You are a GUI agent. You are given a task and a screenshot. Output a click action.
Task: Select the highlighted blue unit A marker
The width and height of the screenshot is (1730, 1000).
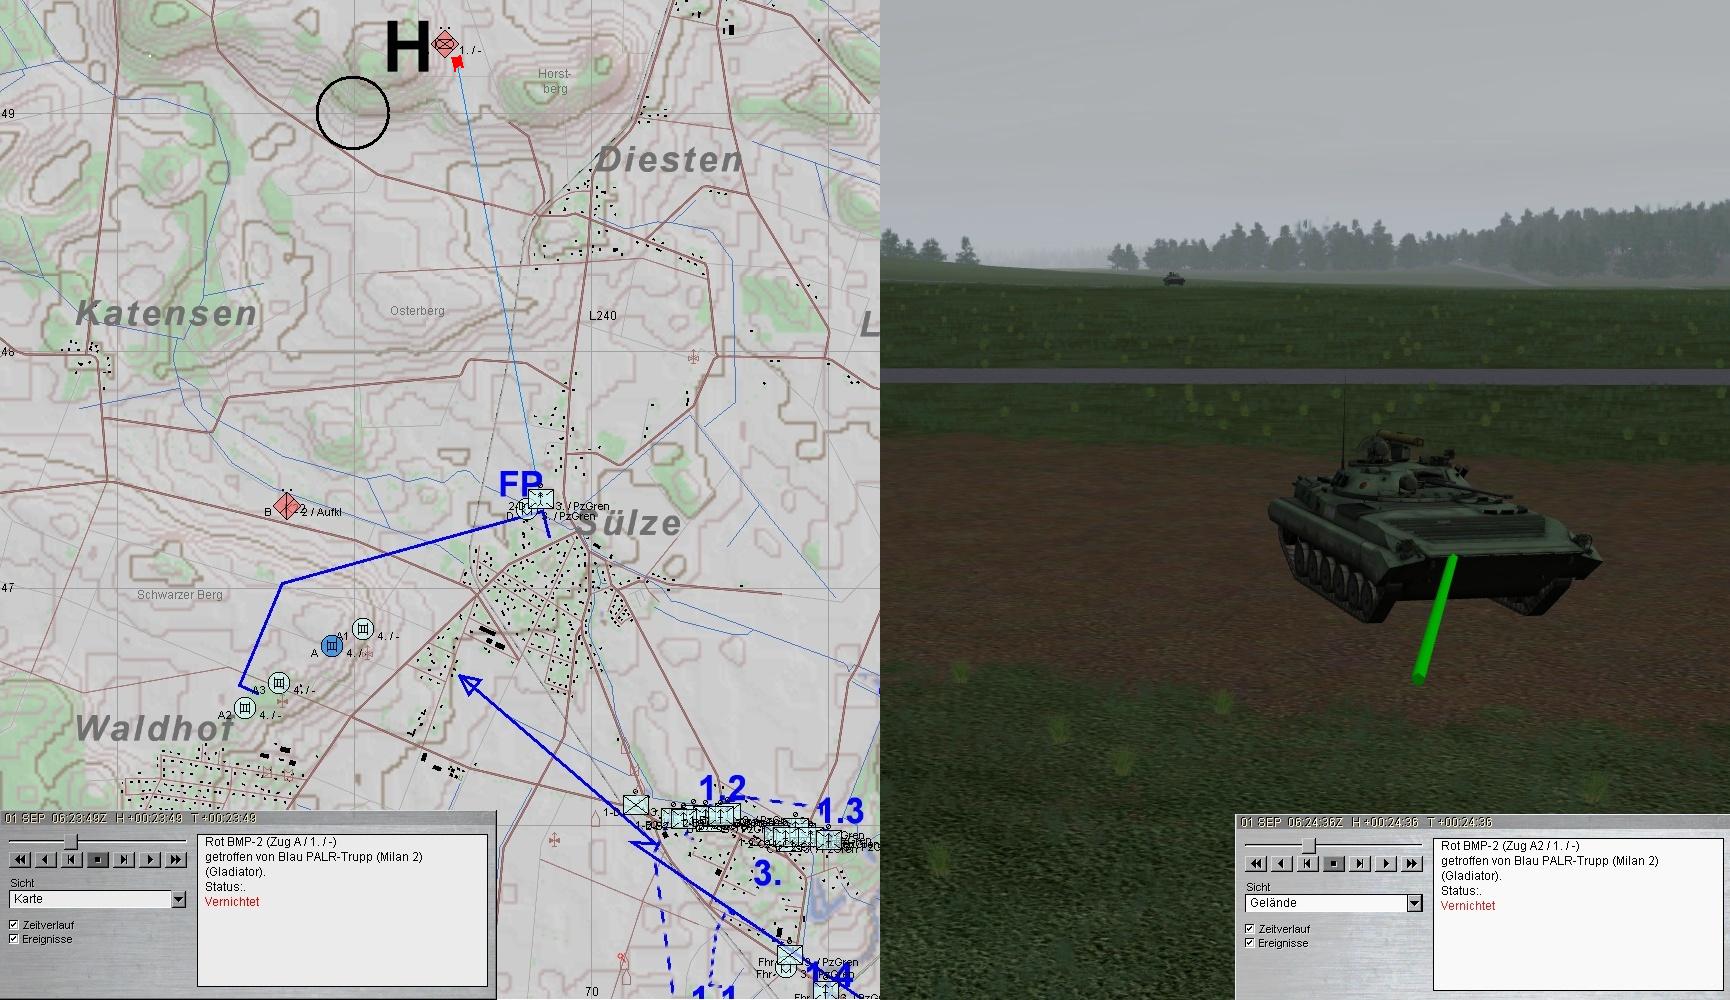(332, 647)
